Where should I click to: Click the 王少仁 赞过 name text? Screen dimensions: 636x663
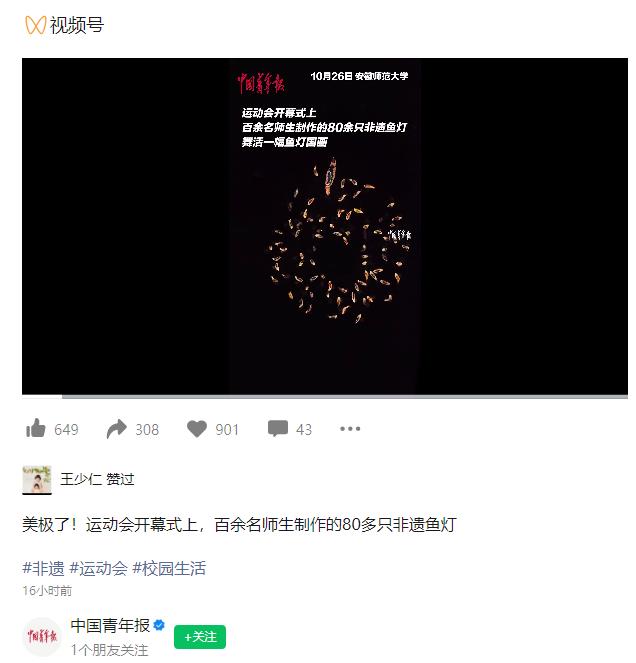(x=97, y=479)
